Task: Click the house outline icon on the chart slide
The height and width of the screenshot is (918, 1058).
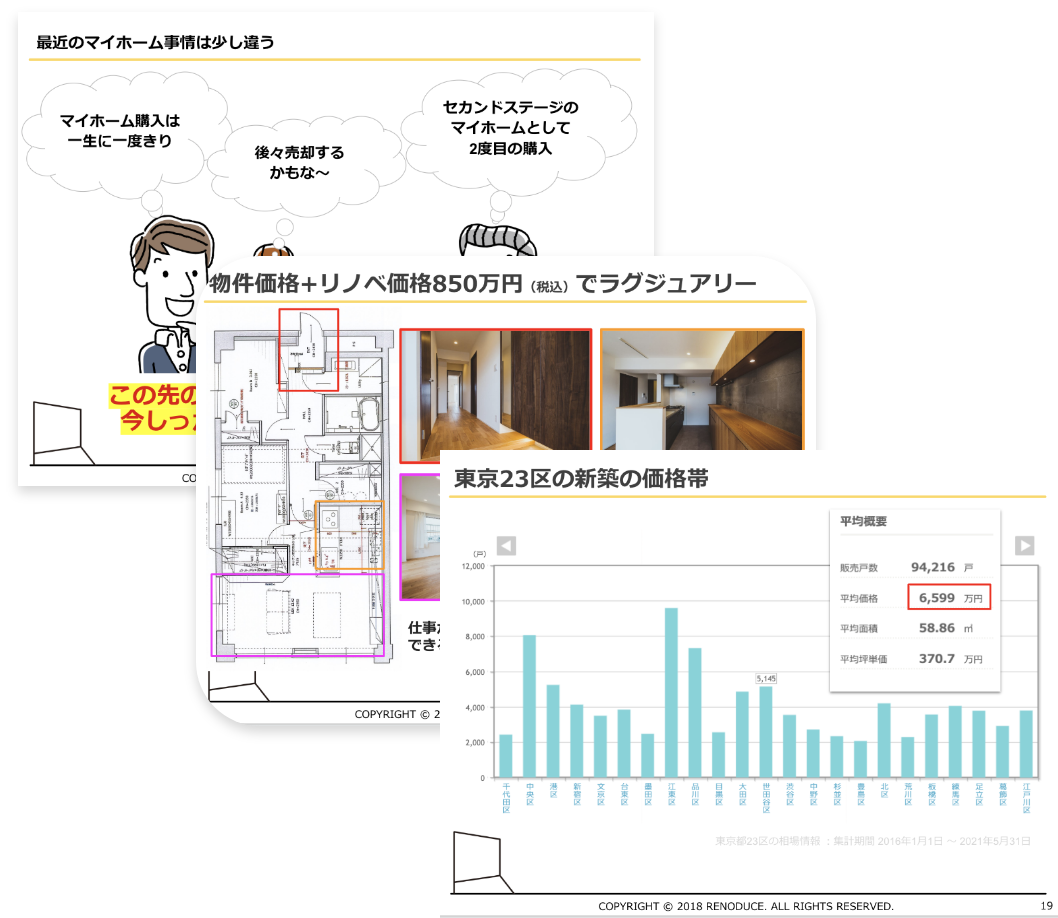Action: 478,861
